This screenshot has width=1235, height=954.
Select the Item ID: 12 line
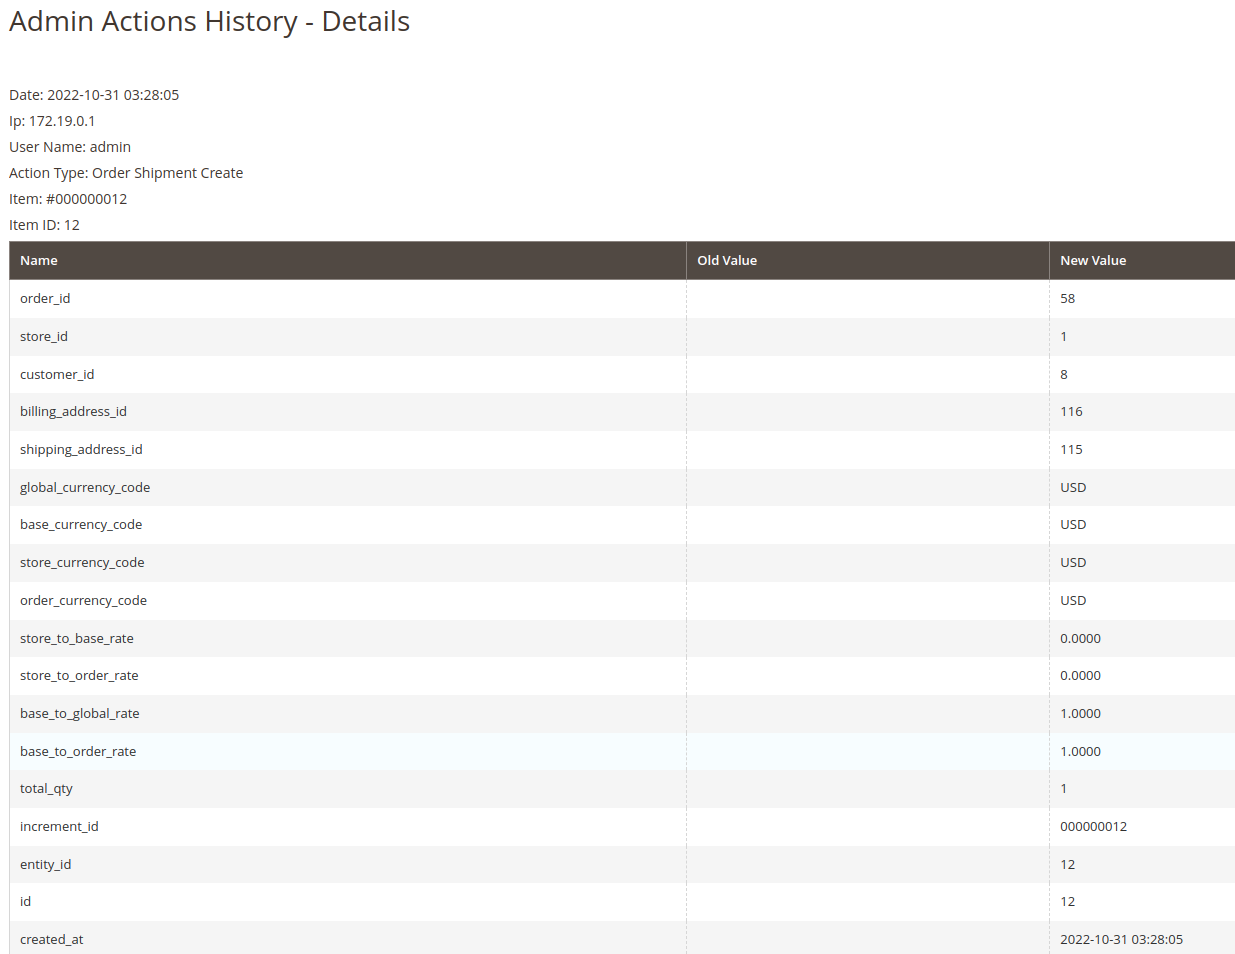[44, 225]
